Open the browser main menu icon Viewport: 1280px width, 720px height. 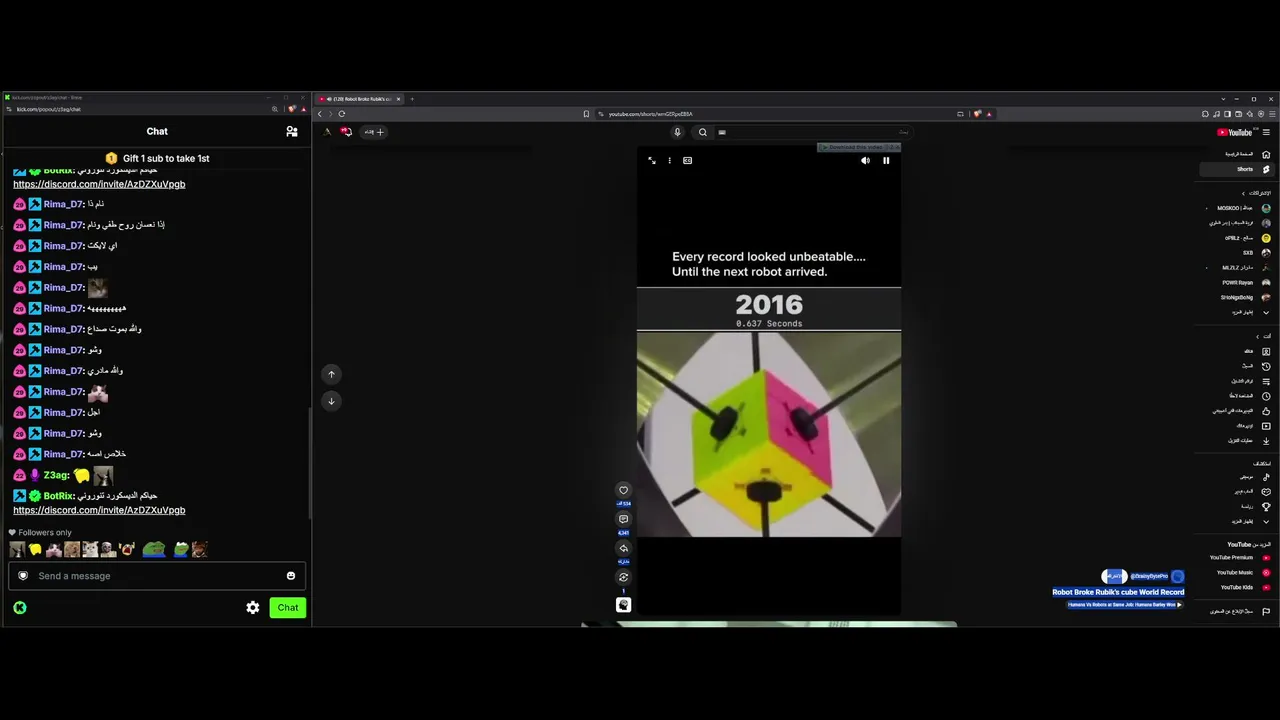point(1271,114)
